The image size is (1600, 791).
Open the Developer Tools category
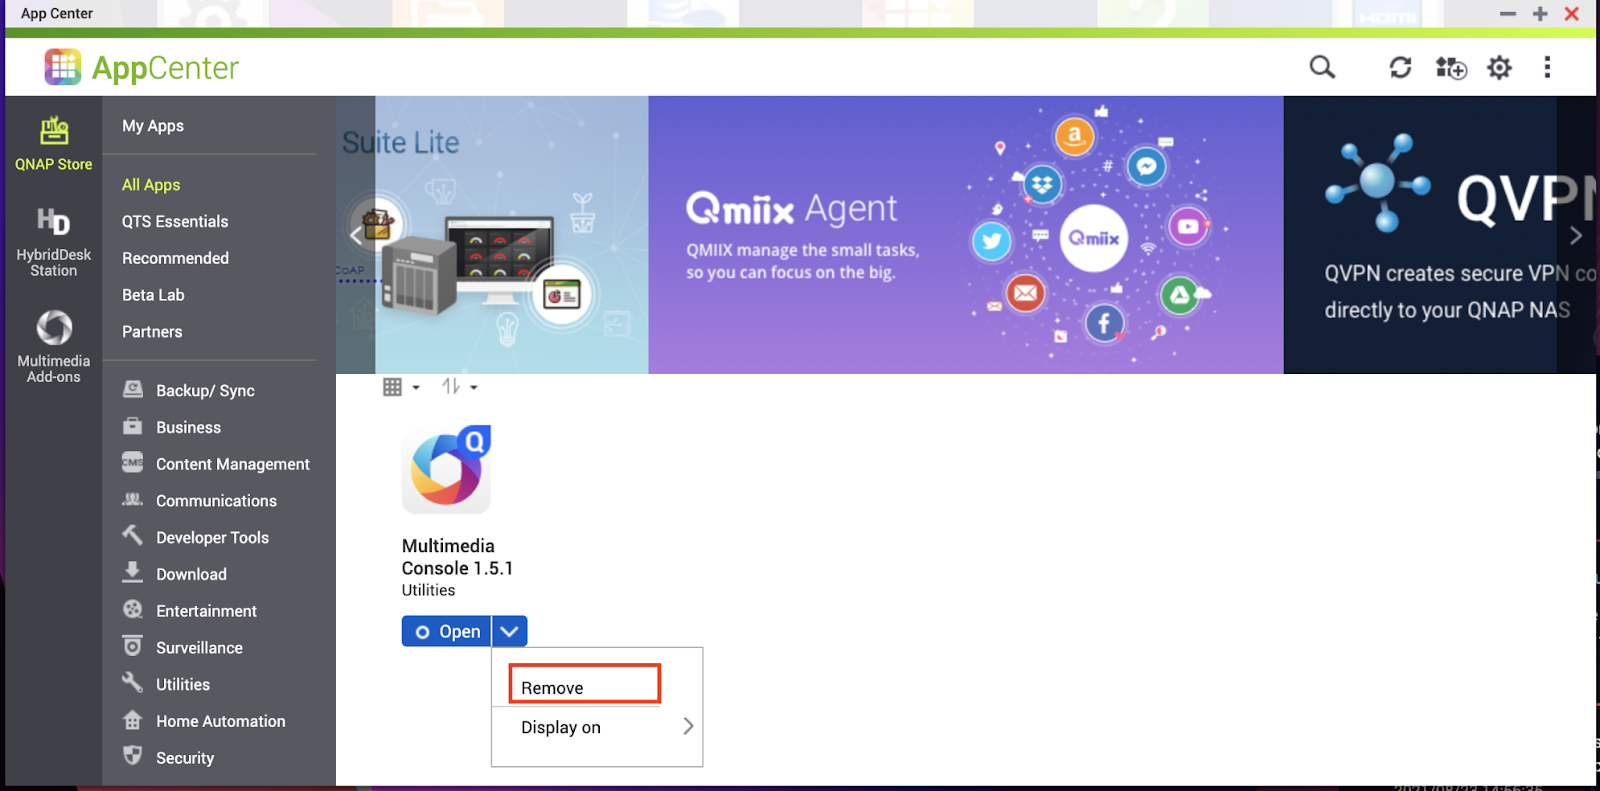click(x=195, y=538)
